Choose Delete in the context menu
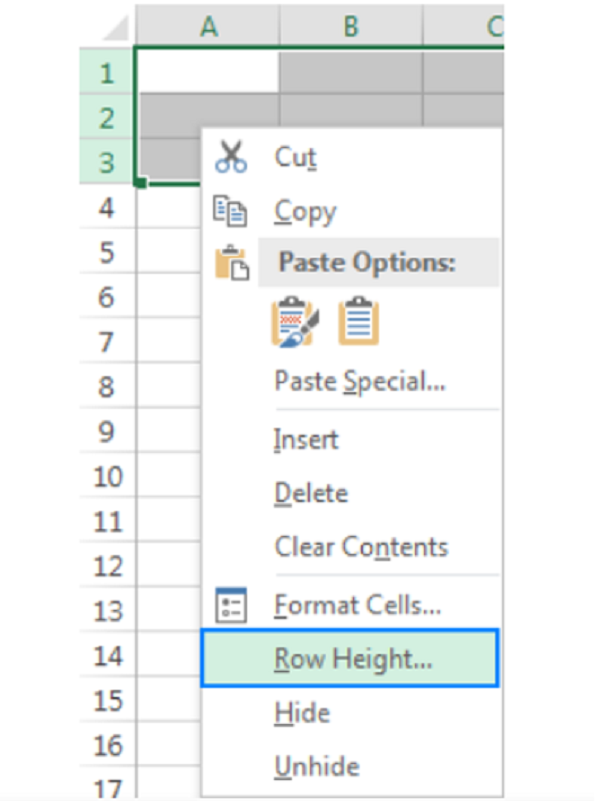This screenshot has height=801, width=600. [x=310, y=493]
